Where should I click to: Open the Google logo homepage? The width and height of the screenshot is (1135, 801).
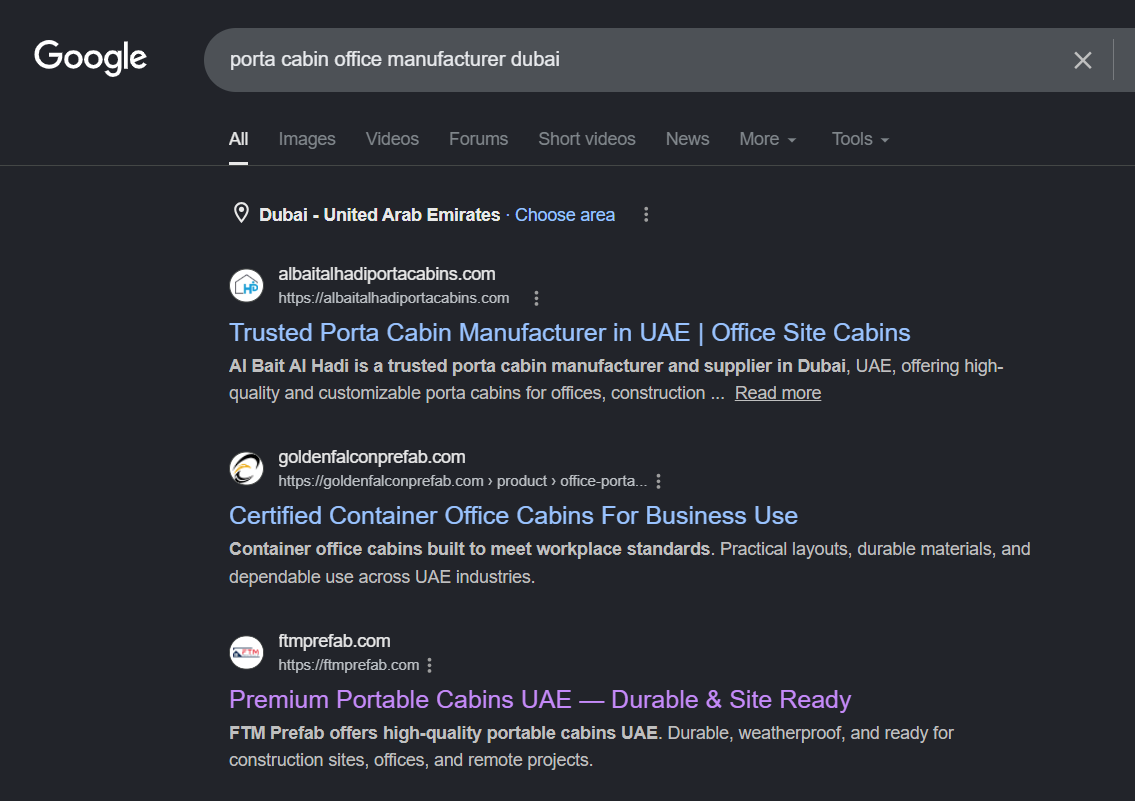(x=90, y=57)
